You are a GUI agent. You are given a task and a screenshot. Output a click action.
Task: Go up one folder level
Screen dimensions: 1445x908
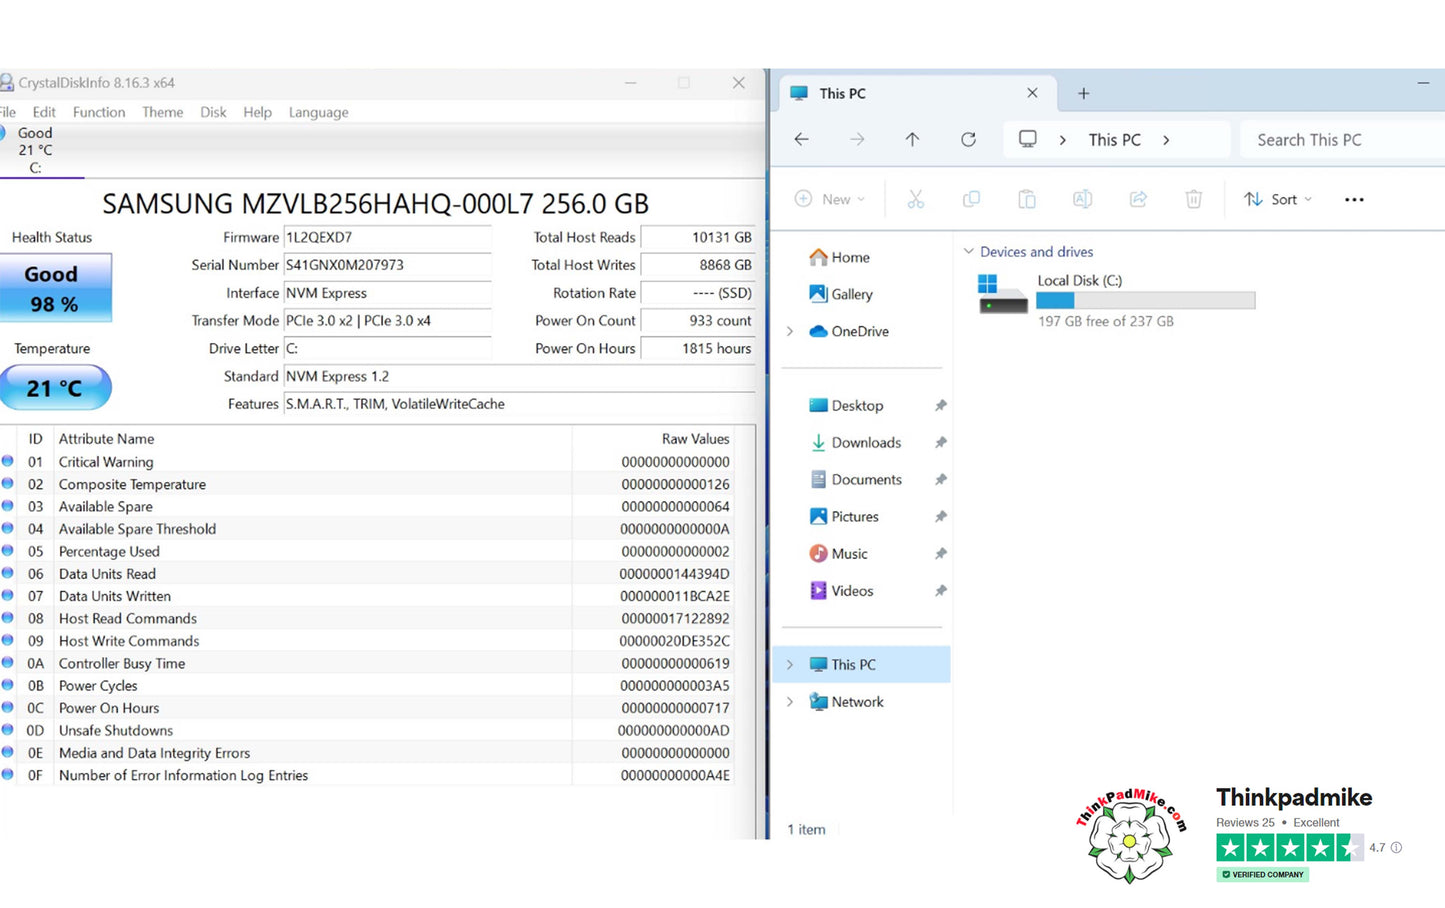[912, 140]
